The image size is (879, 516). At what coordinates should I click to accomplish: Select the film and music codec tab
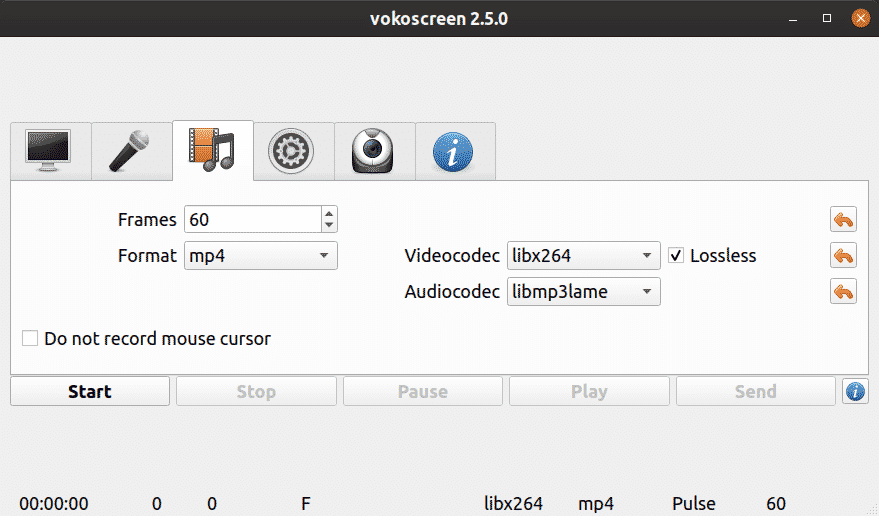212,151
